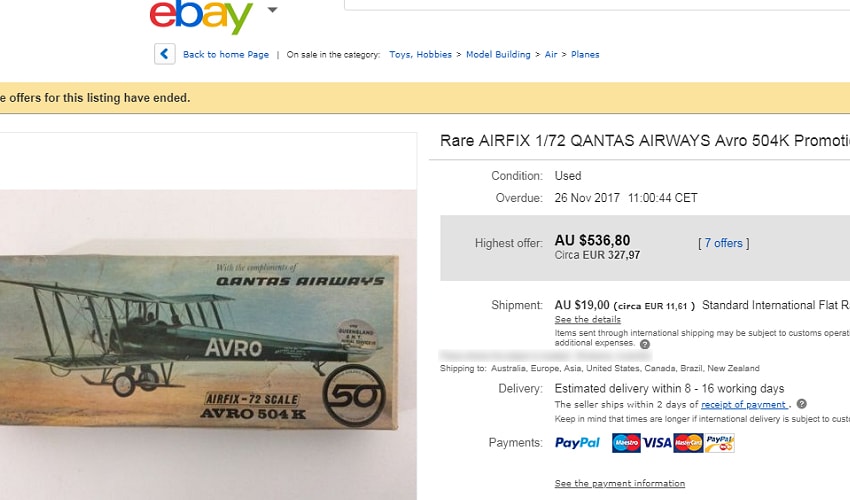This screenshot has width=850, height=500.
Task: Go back to home Page link
Action: (226, 54)
